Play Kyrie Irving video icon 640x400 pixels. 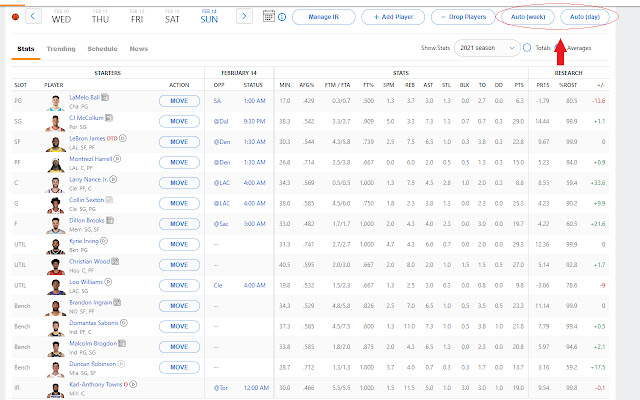(104, 241)
